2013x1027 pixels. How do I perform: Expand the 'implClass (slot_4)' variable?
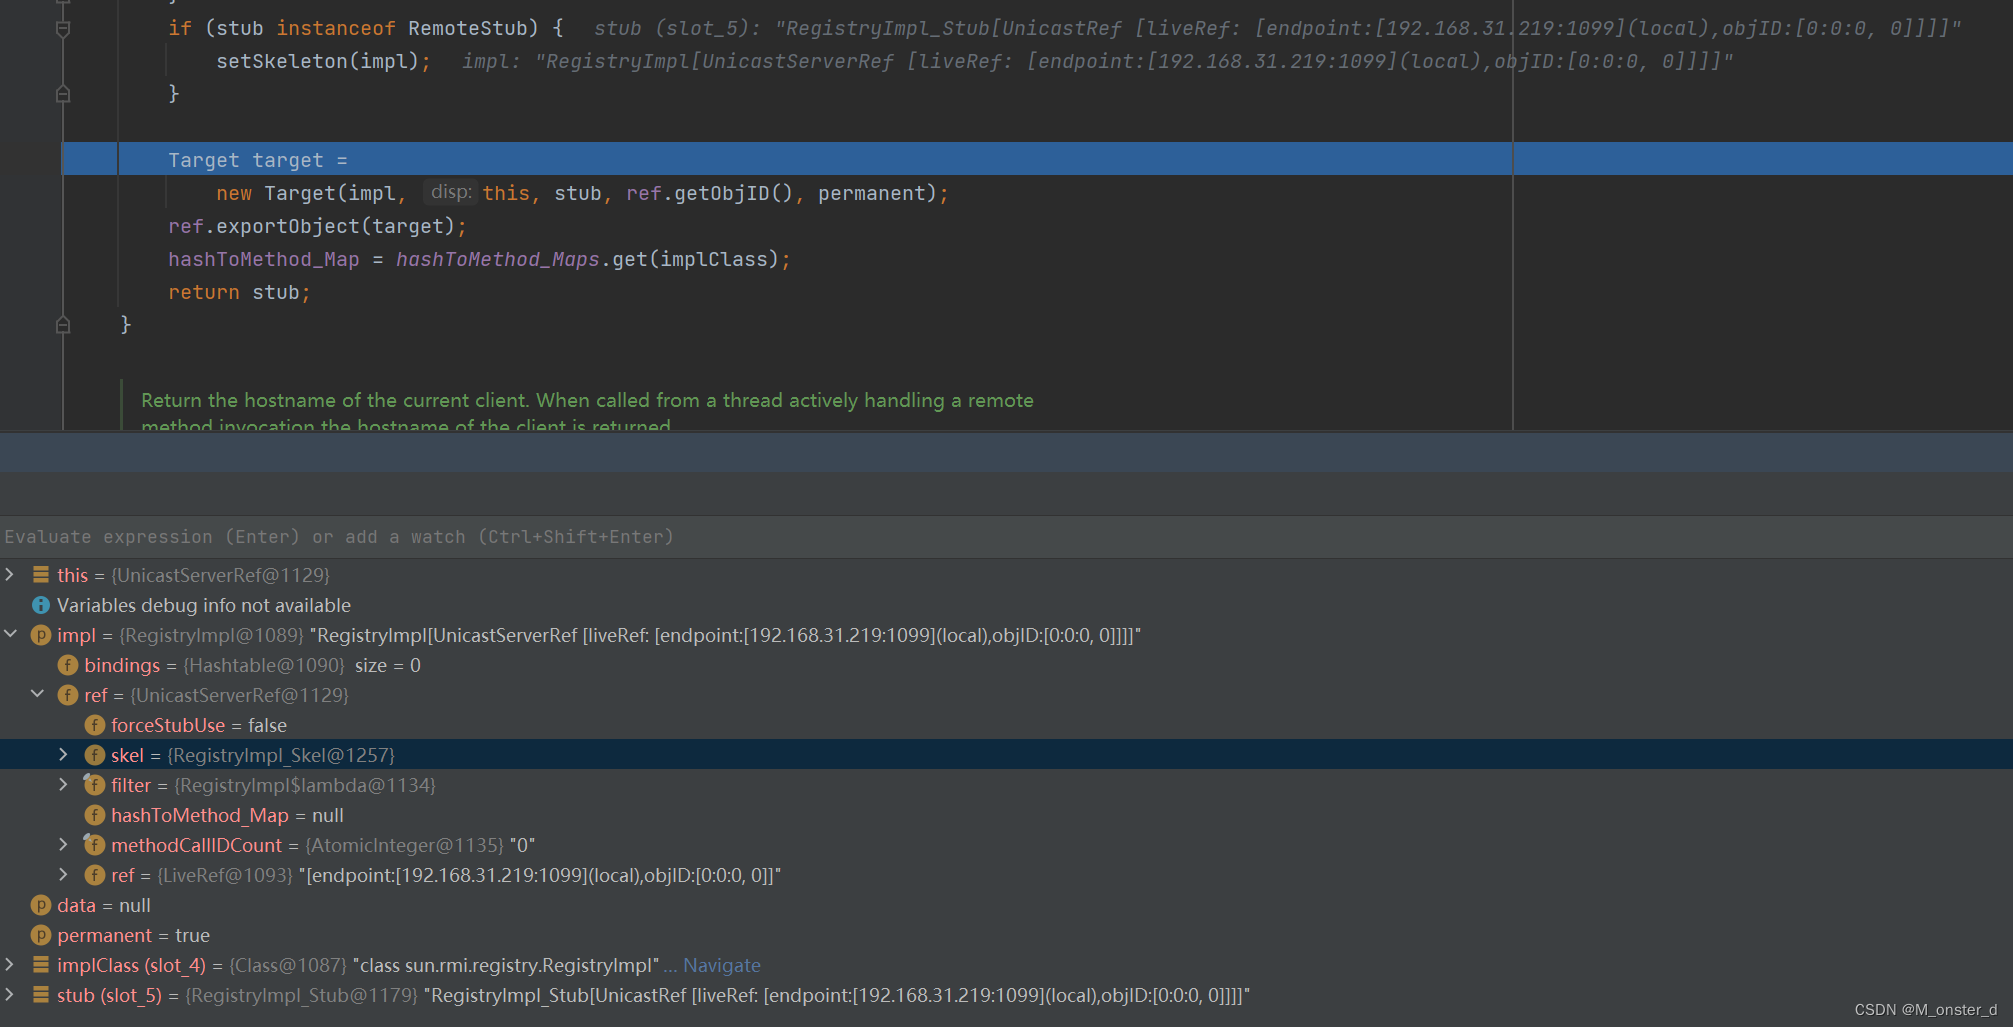pyautogui.click(x=10, y=964)
